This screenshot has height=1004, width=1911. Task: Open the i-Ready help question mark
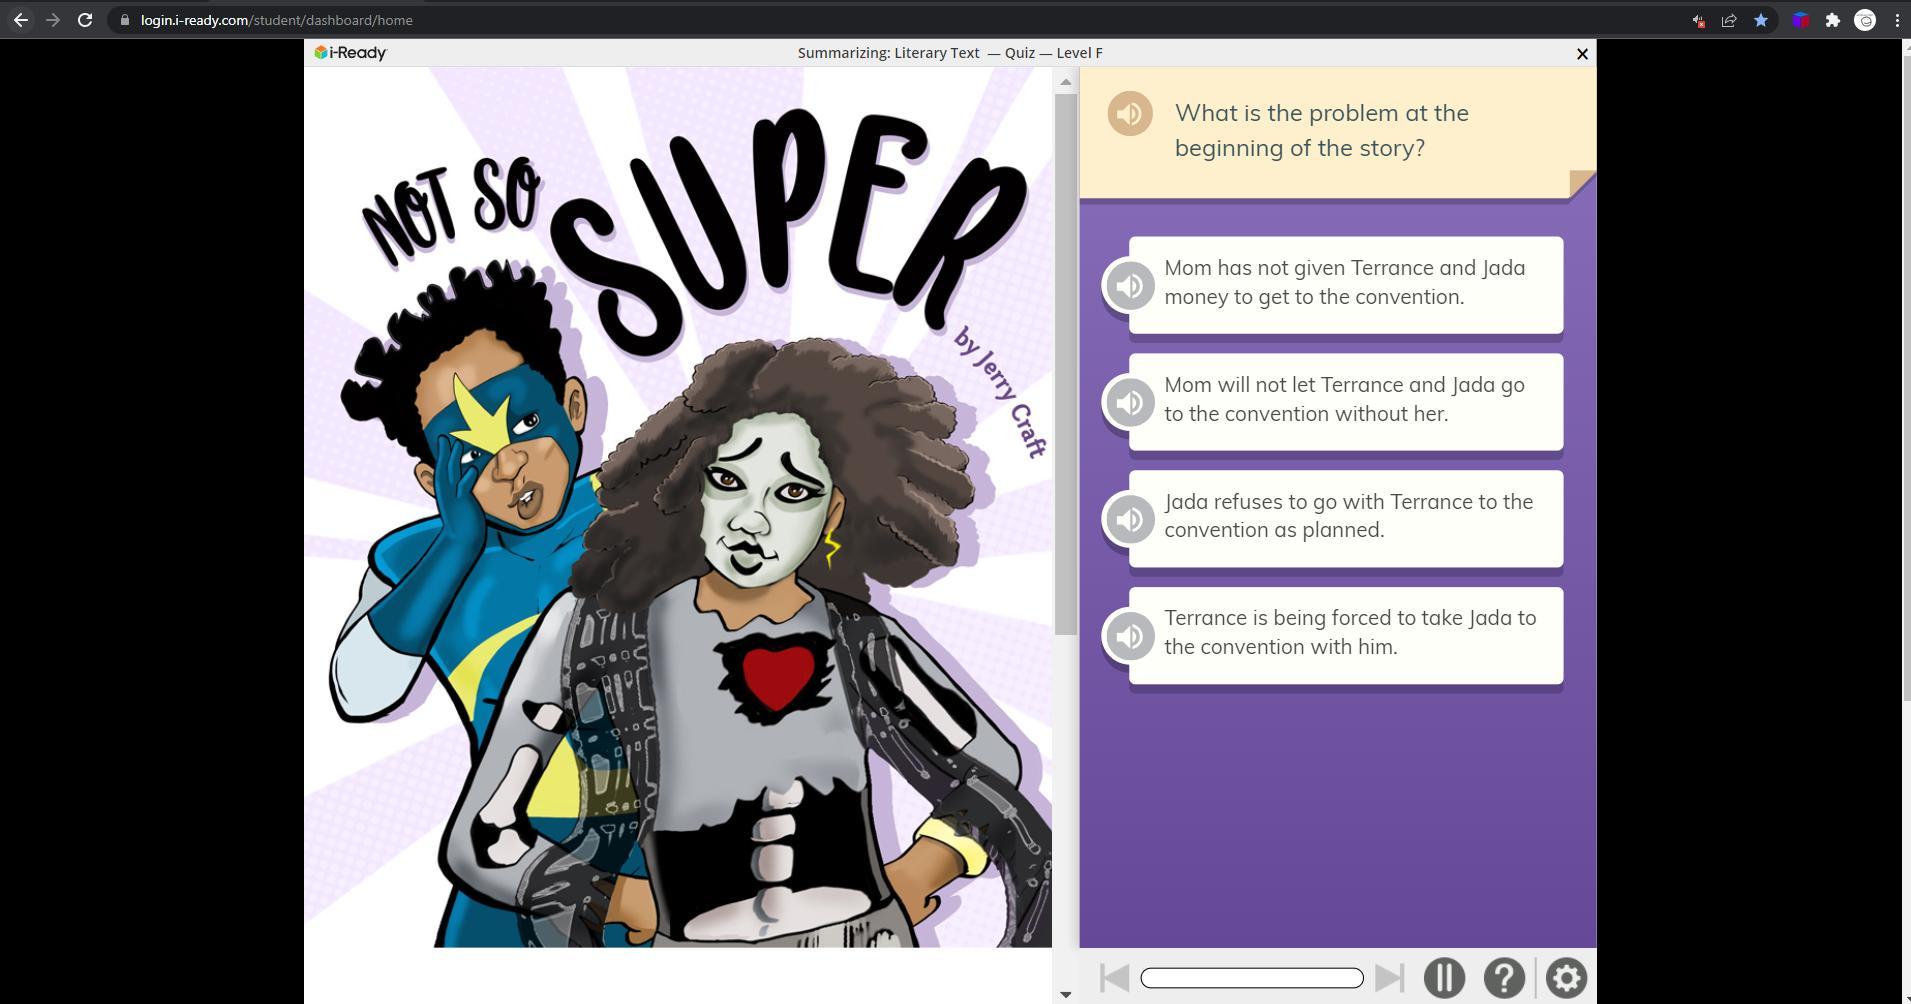(1504, 978)
